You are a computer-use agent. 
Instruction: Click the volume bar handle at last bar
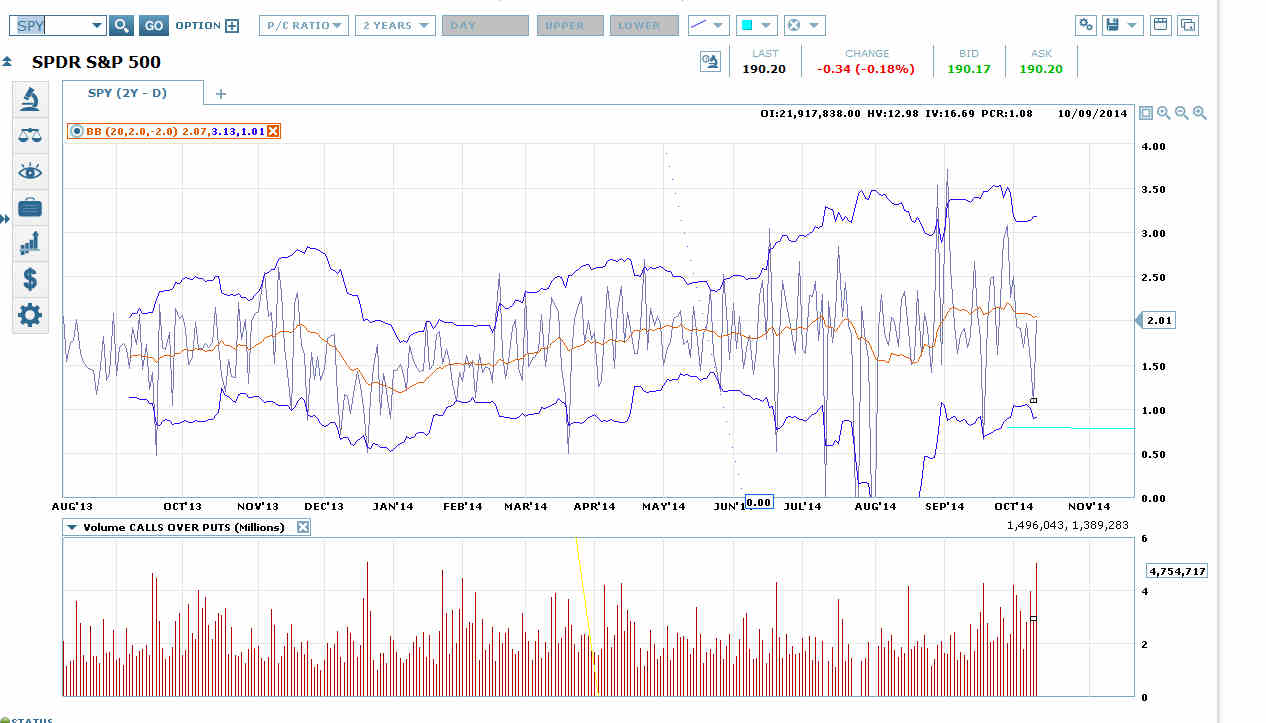click(1033, 619)
